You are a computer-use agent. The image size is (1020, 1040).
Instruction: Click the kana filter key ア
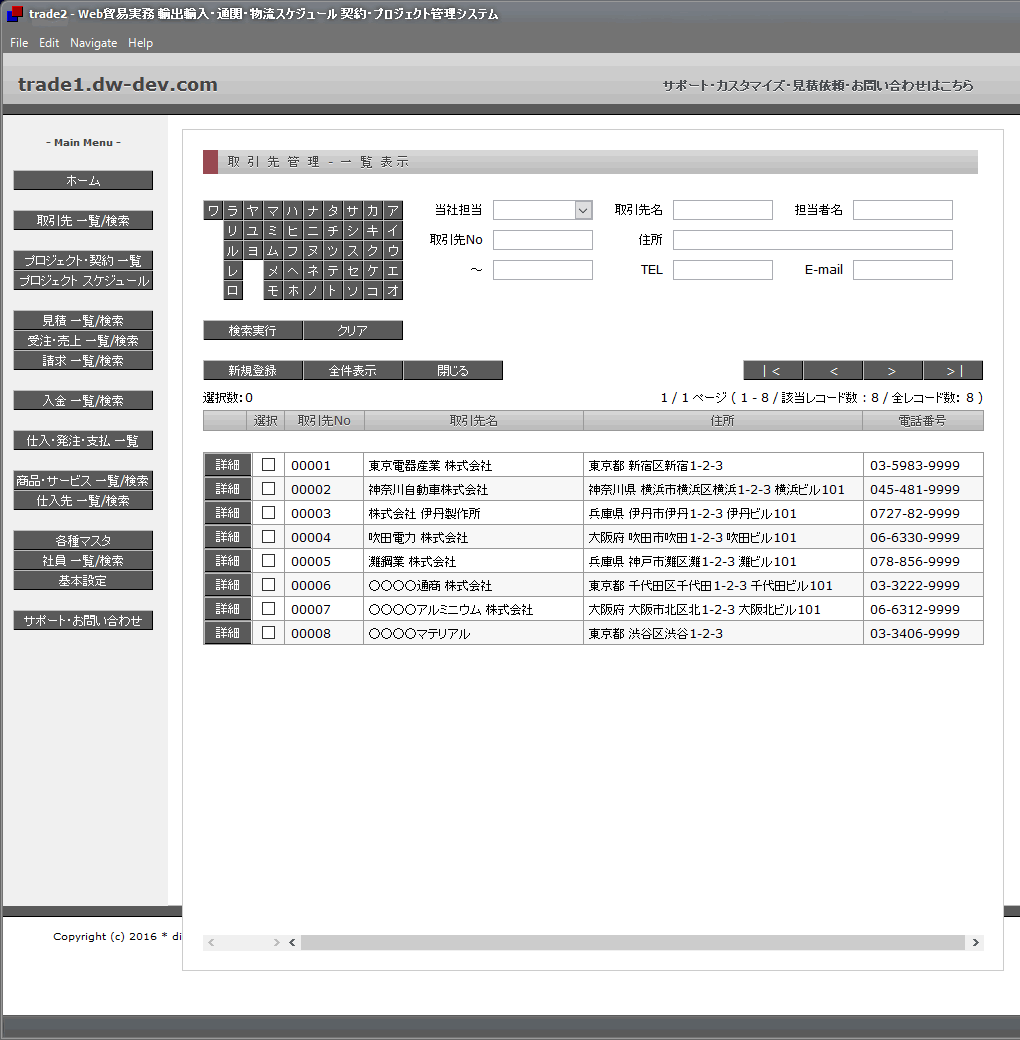(x=393, y=210)
